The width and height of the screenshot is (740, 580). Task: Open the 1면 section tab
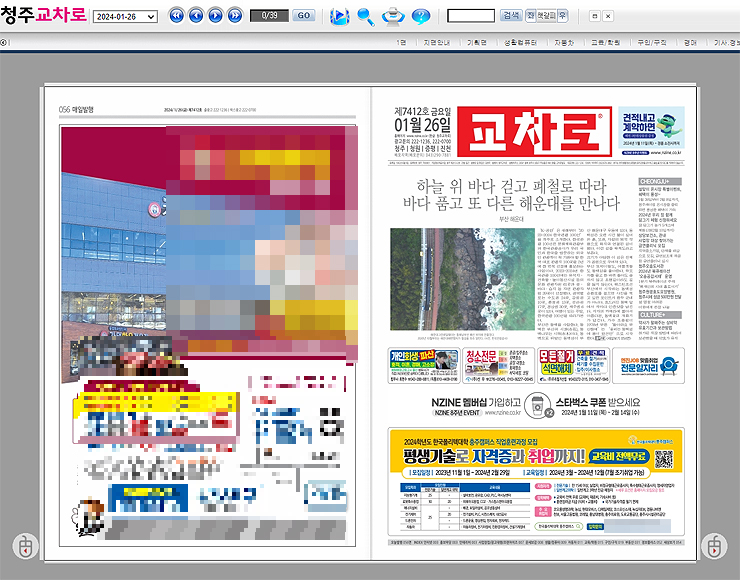401,42
